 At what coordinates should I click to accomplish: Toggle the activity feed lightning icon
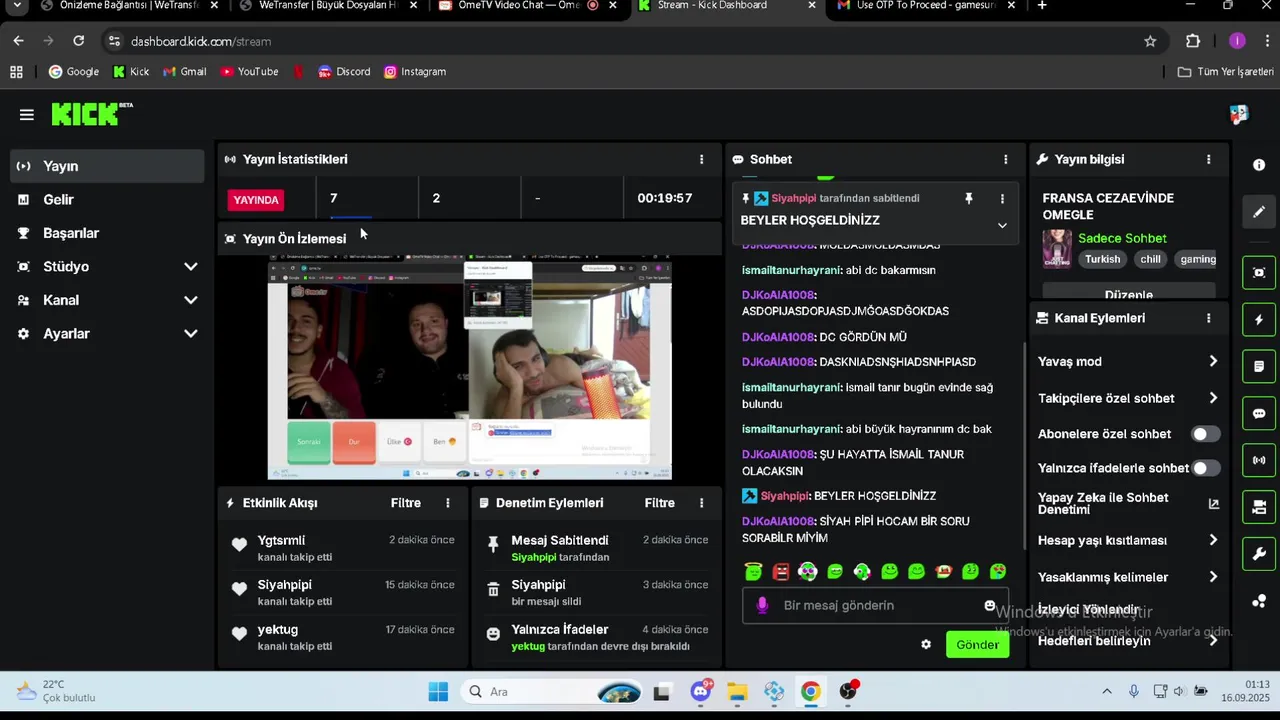point(1259,320)
